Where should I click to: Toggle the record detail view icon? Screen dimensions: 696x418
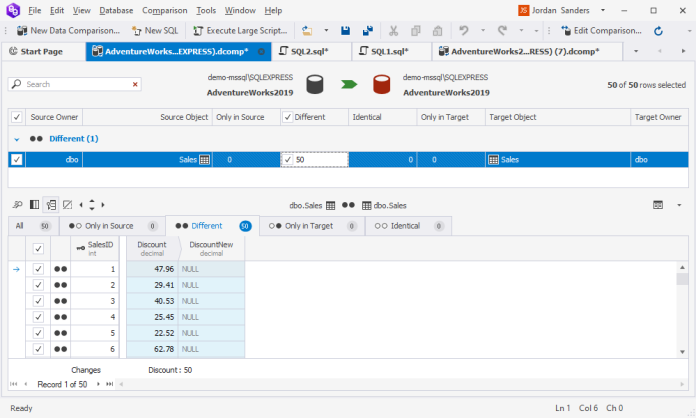pos(51,205)
